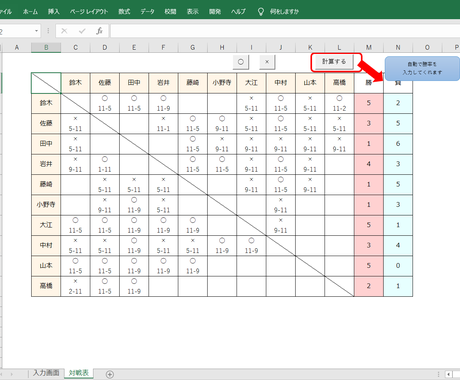Select the 高橋 row wins cell showing 2
This screenshot has height=380, width=460.
(369, 286)
